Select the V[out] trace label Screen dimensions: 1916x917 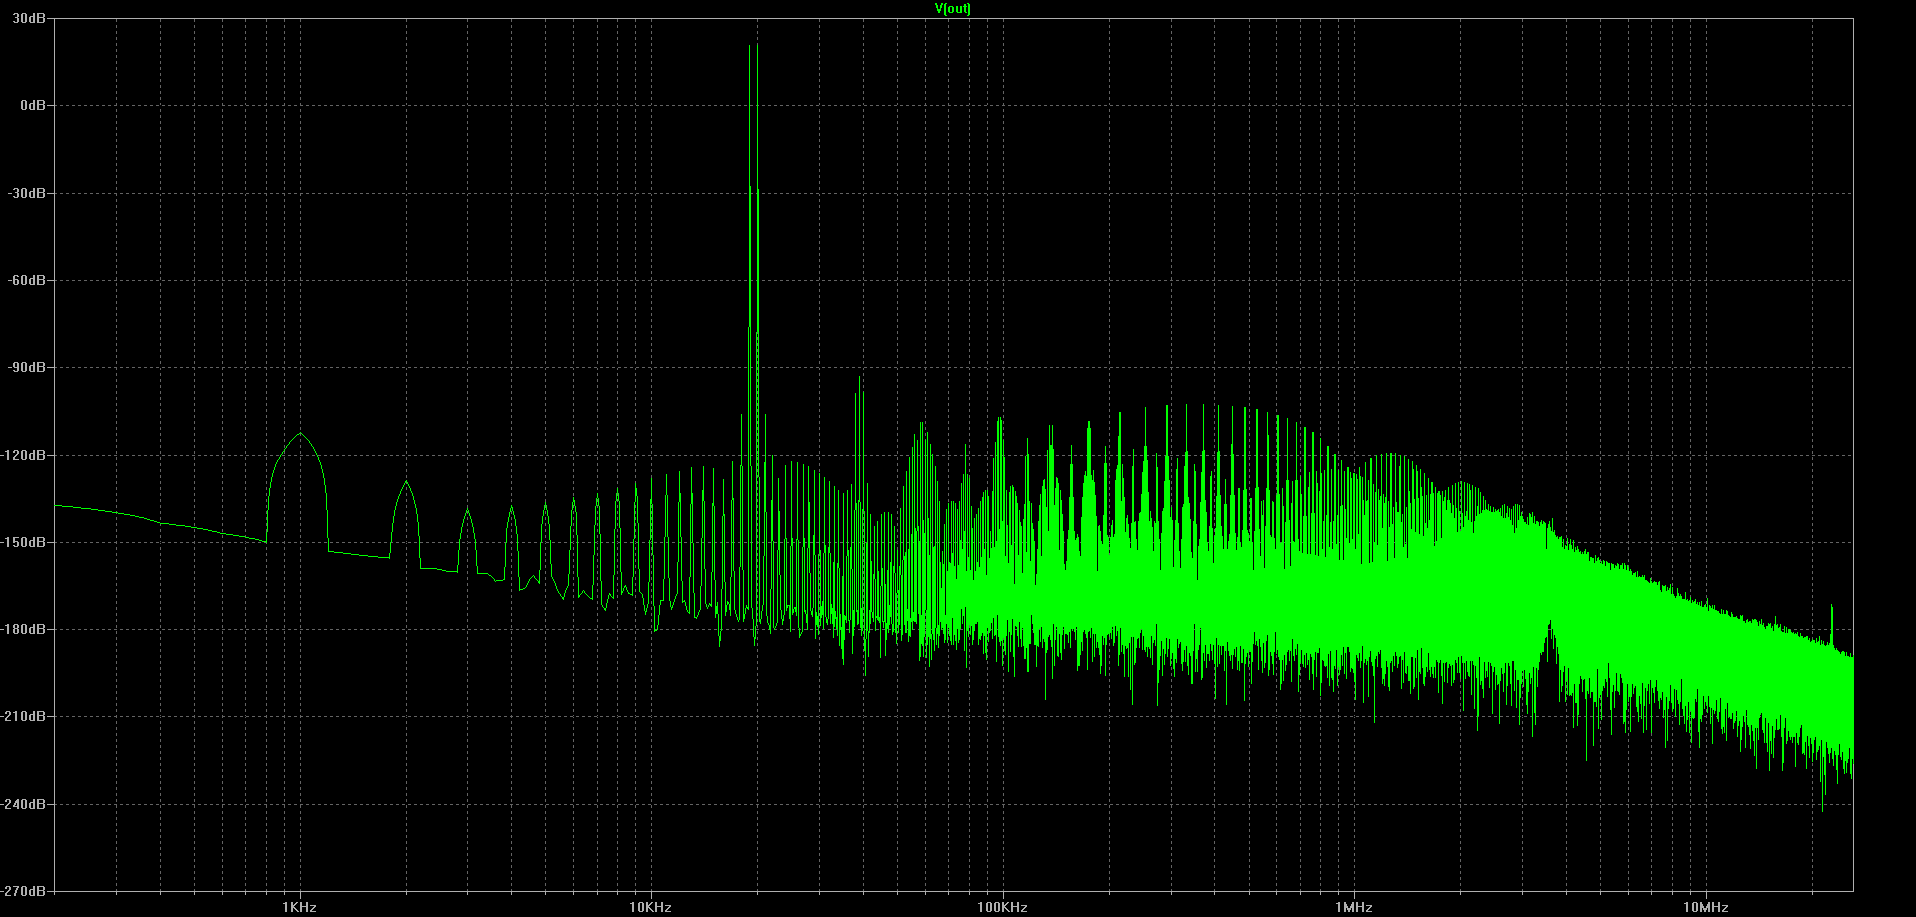pyautogui.click(x=952, y=8)
